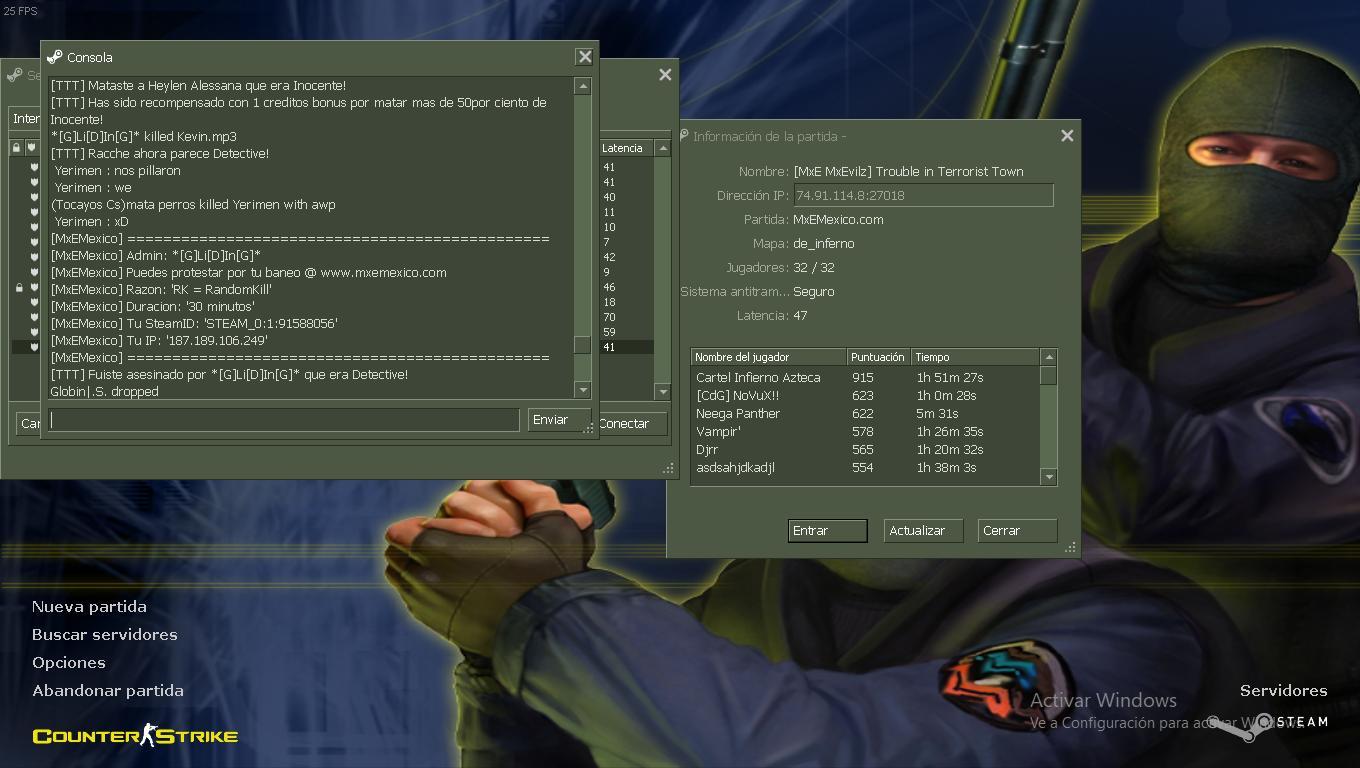This screenshot has height=768, width=1360.
Task: Click the player list scroll-up arrow
Action: point(1048,357)
